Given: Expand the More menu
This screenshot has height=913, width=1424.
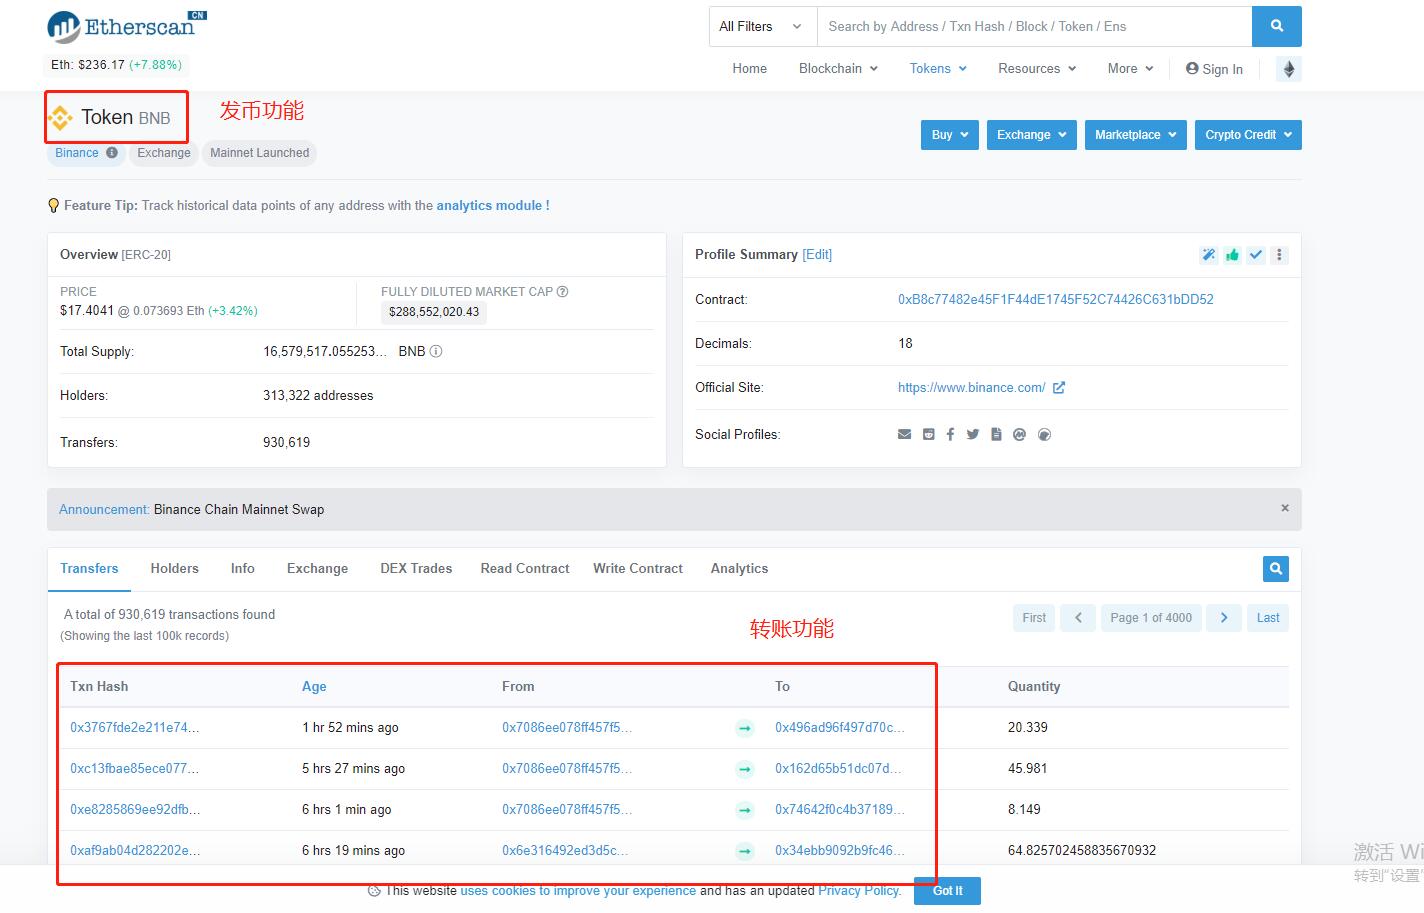Looking at the screenshot, I should 1130,69.
